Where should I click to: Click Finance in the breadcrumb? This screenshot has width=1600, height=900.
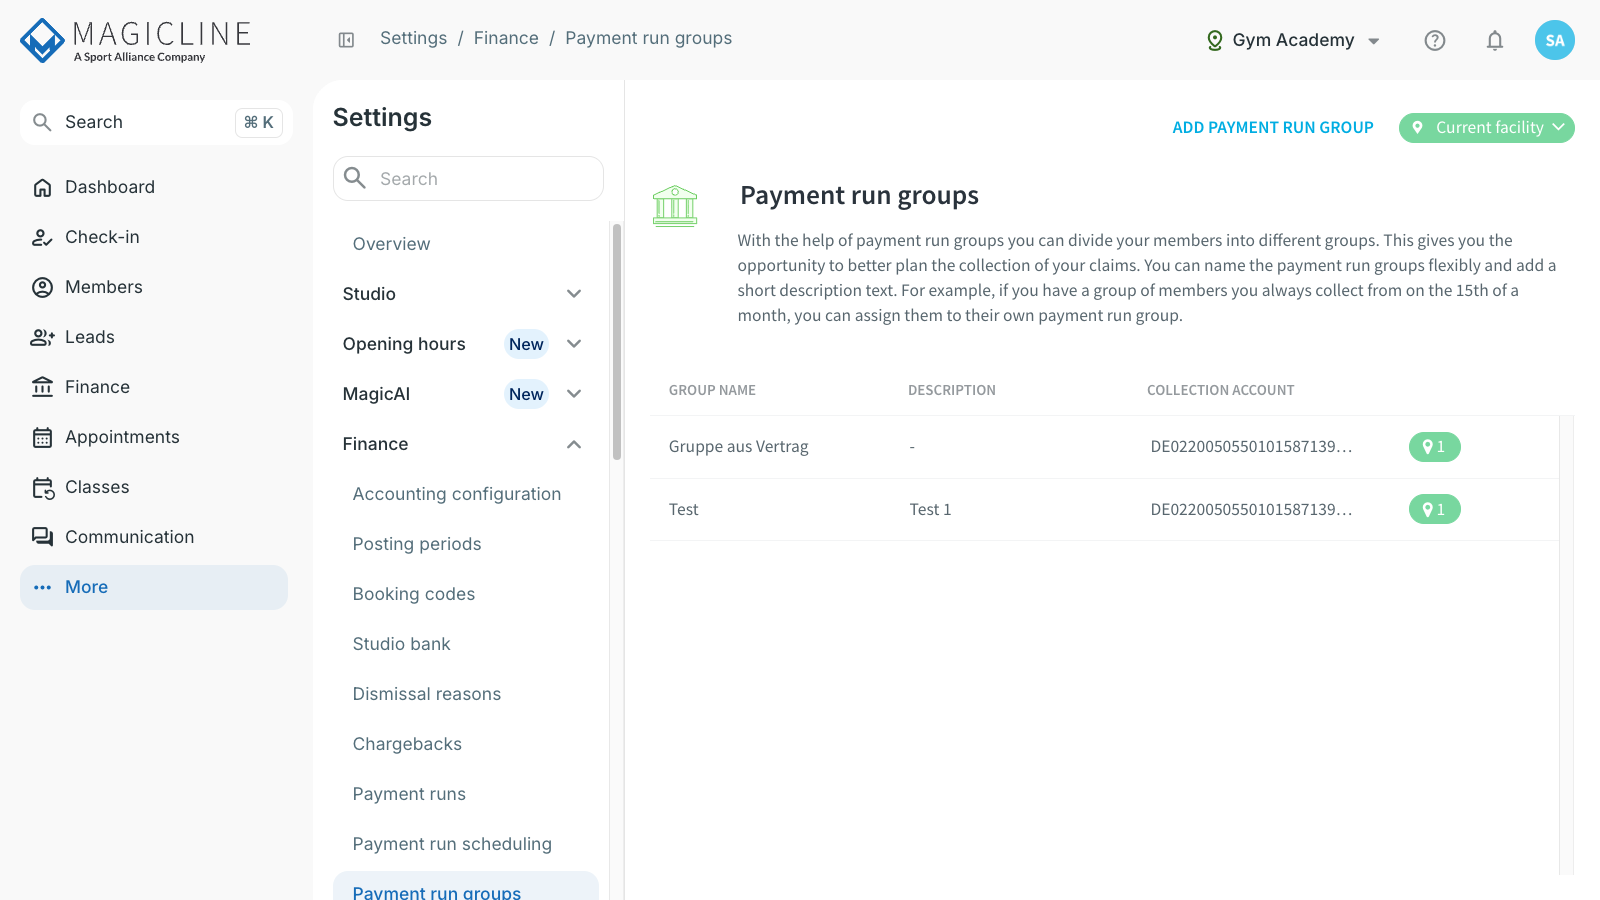pos(506,38)
